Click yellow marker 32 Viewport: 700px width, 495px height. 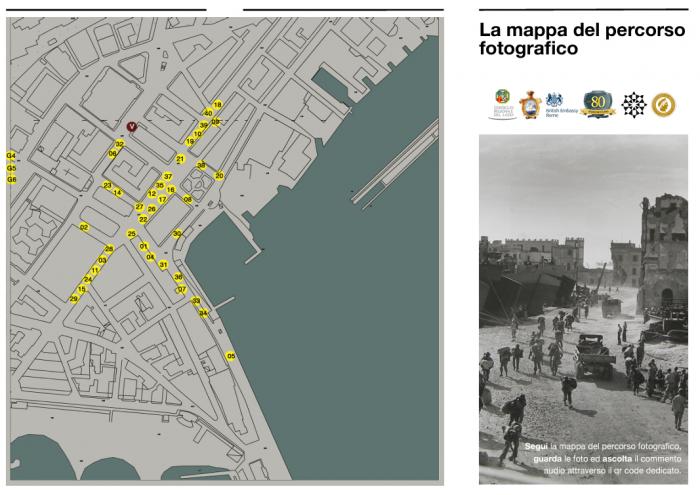(120, 144)
